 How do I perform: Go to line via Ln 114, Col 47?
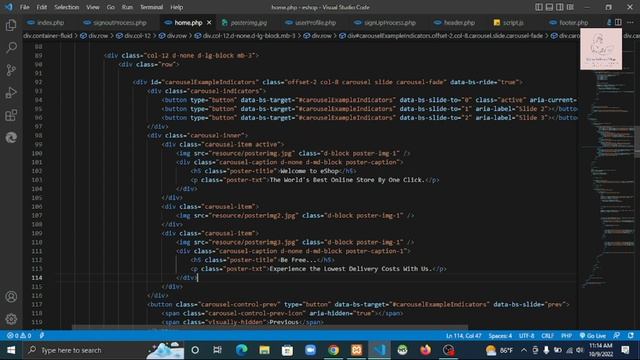coord(463,336)
